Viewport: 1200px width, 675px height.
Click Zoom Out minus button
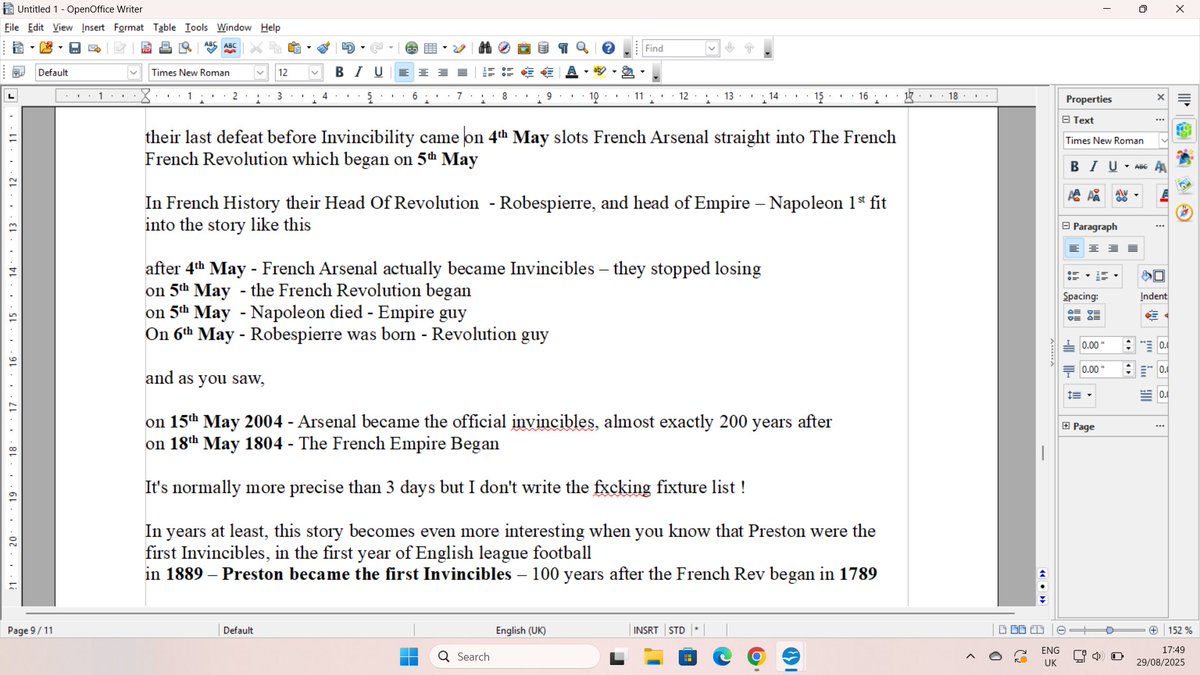pyautogui.click(x=1062, y=630)
